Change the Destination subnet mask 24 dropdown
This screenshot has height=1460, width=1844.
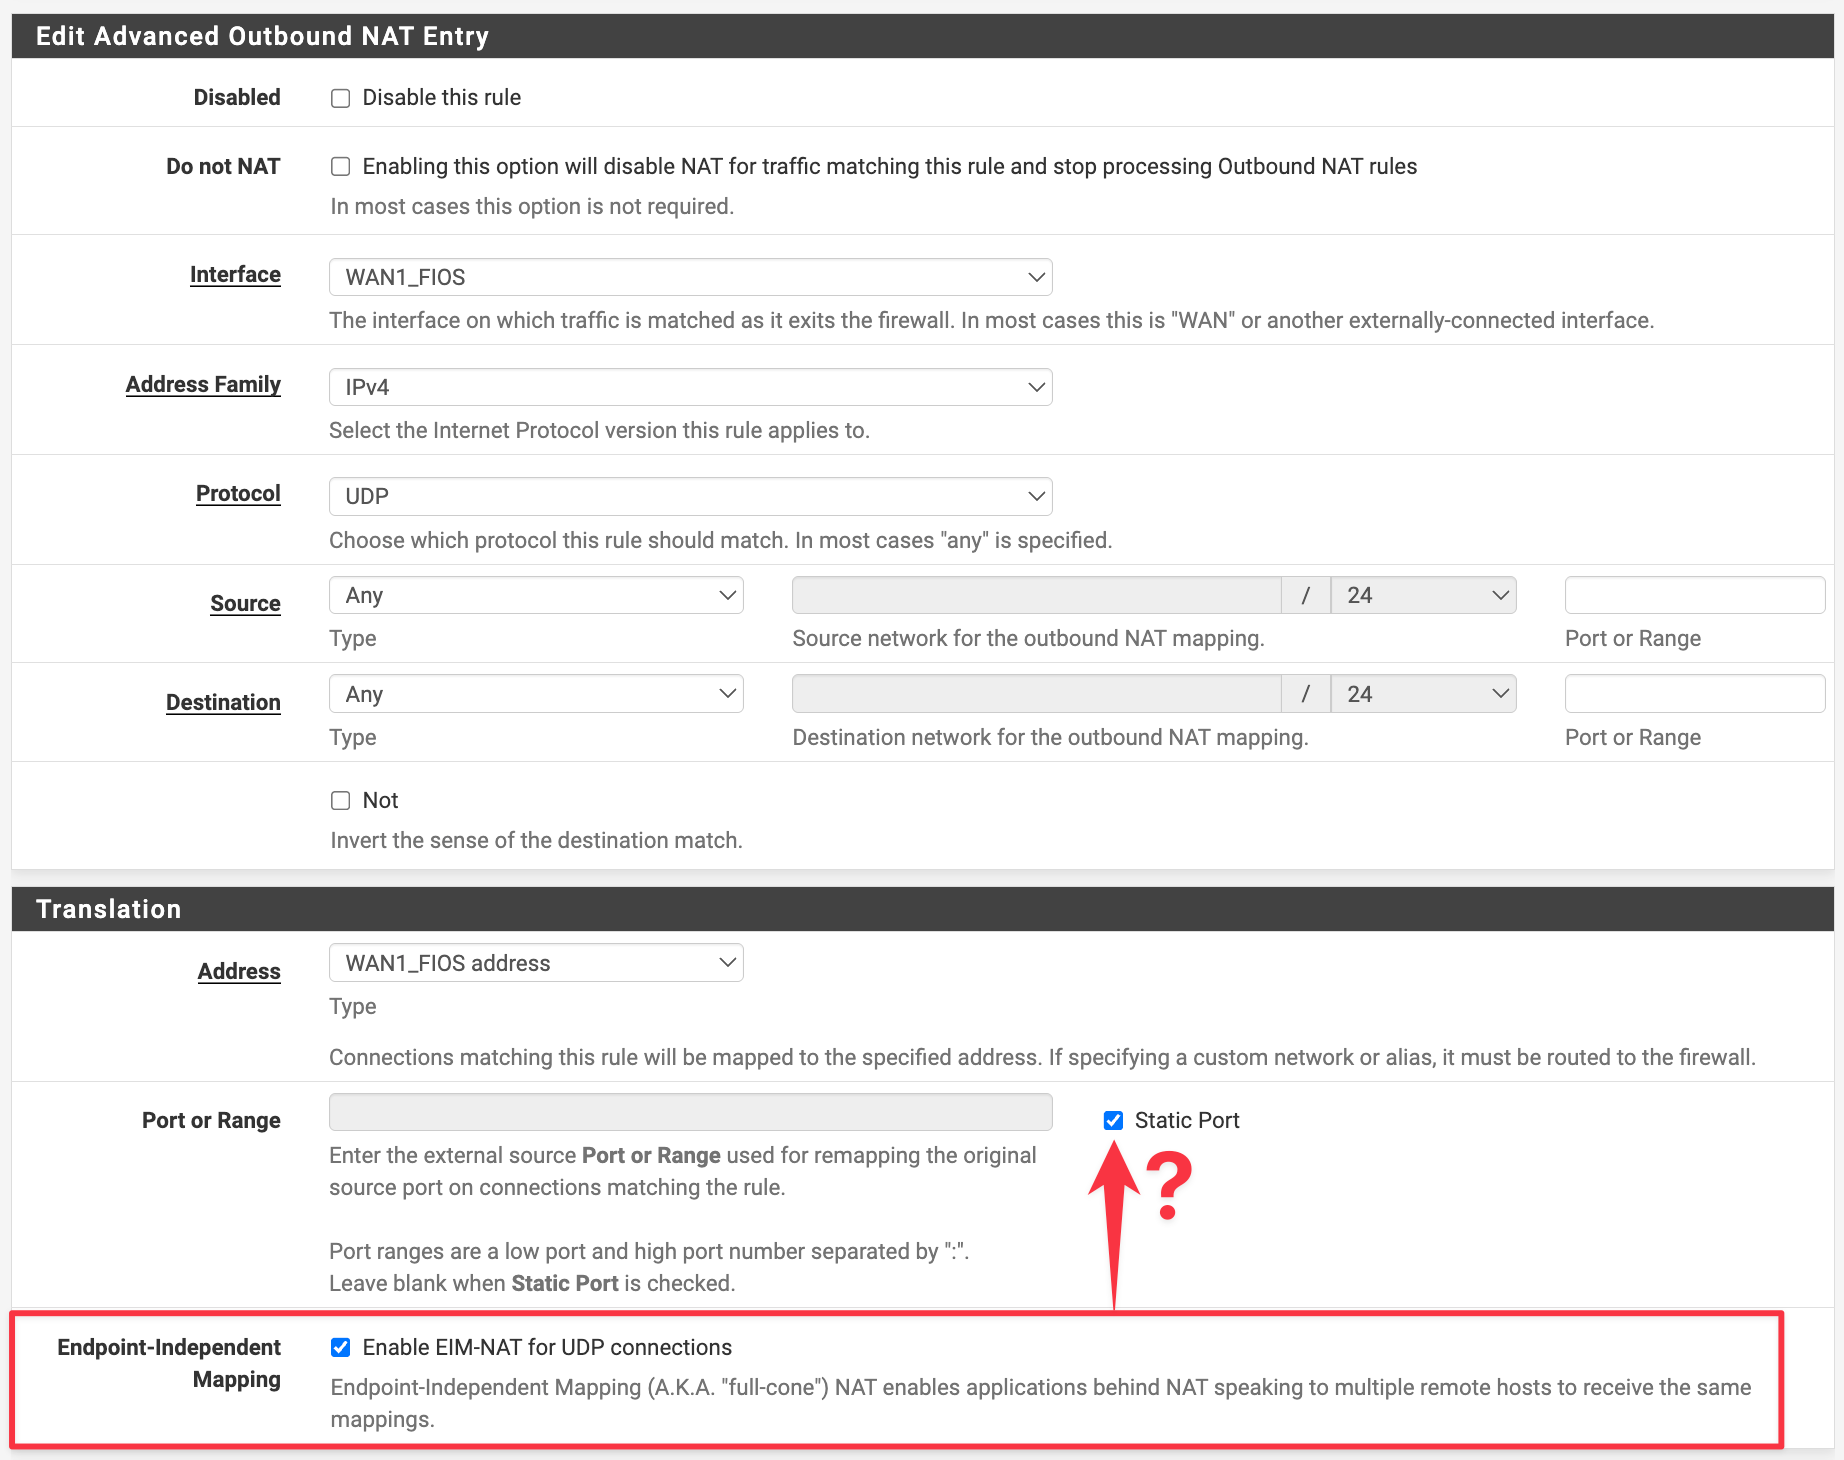point(1423,694)
